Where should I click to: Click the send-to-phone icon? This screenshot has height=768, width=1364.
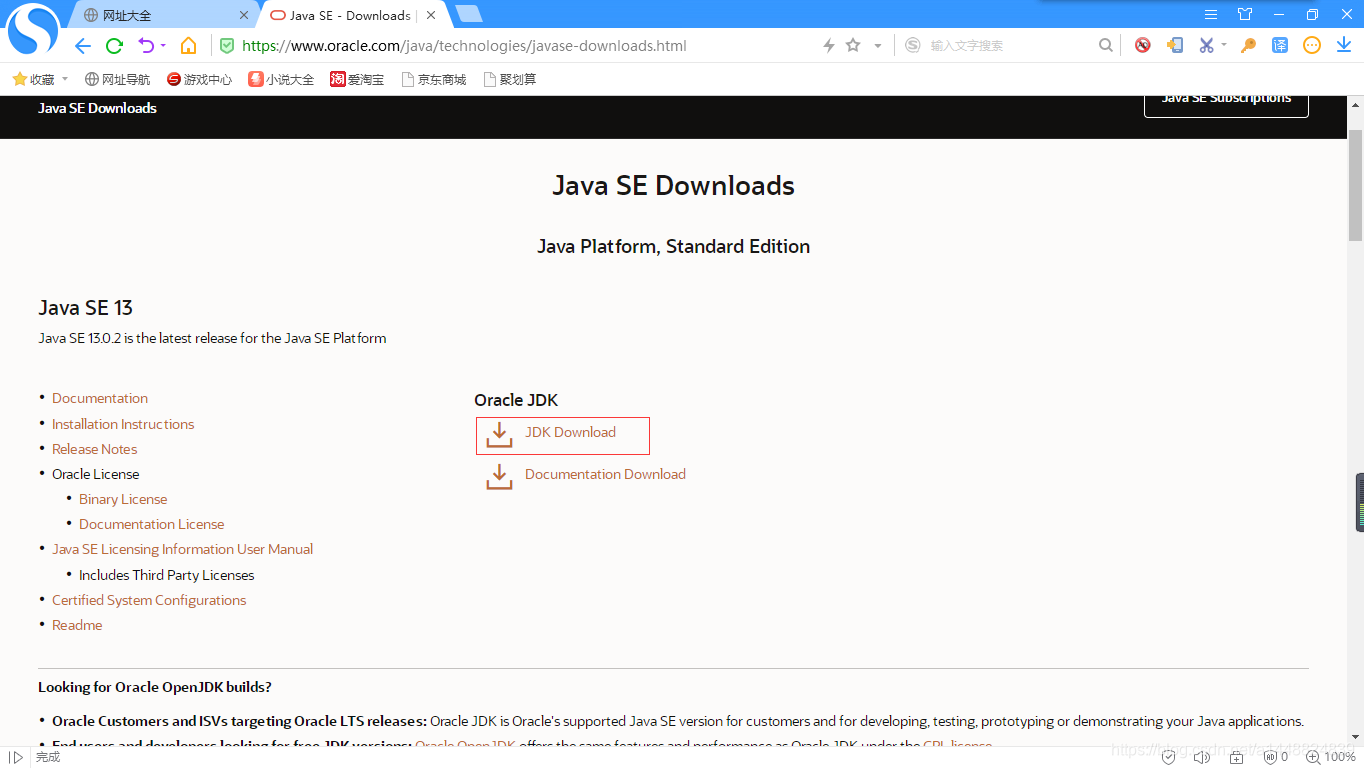[1175, 46]
